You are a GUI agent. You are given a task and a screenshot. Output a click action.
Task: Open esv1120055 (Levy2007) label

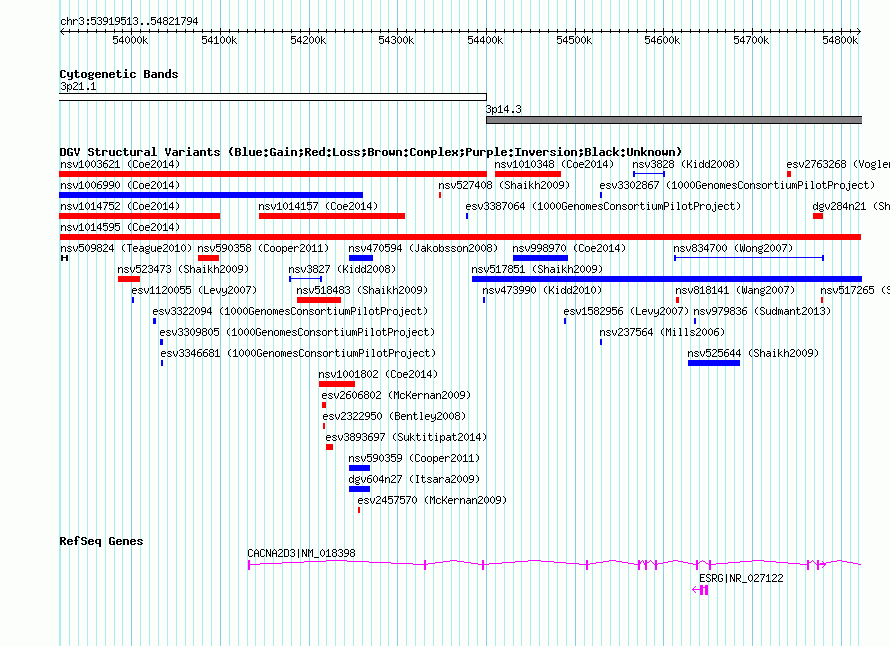(x=194, y=291)
